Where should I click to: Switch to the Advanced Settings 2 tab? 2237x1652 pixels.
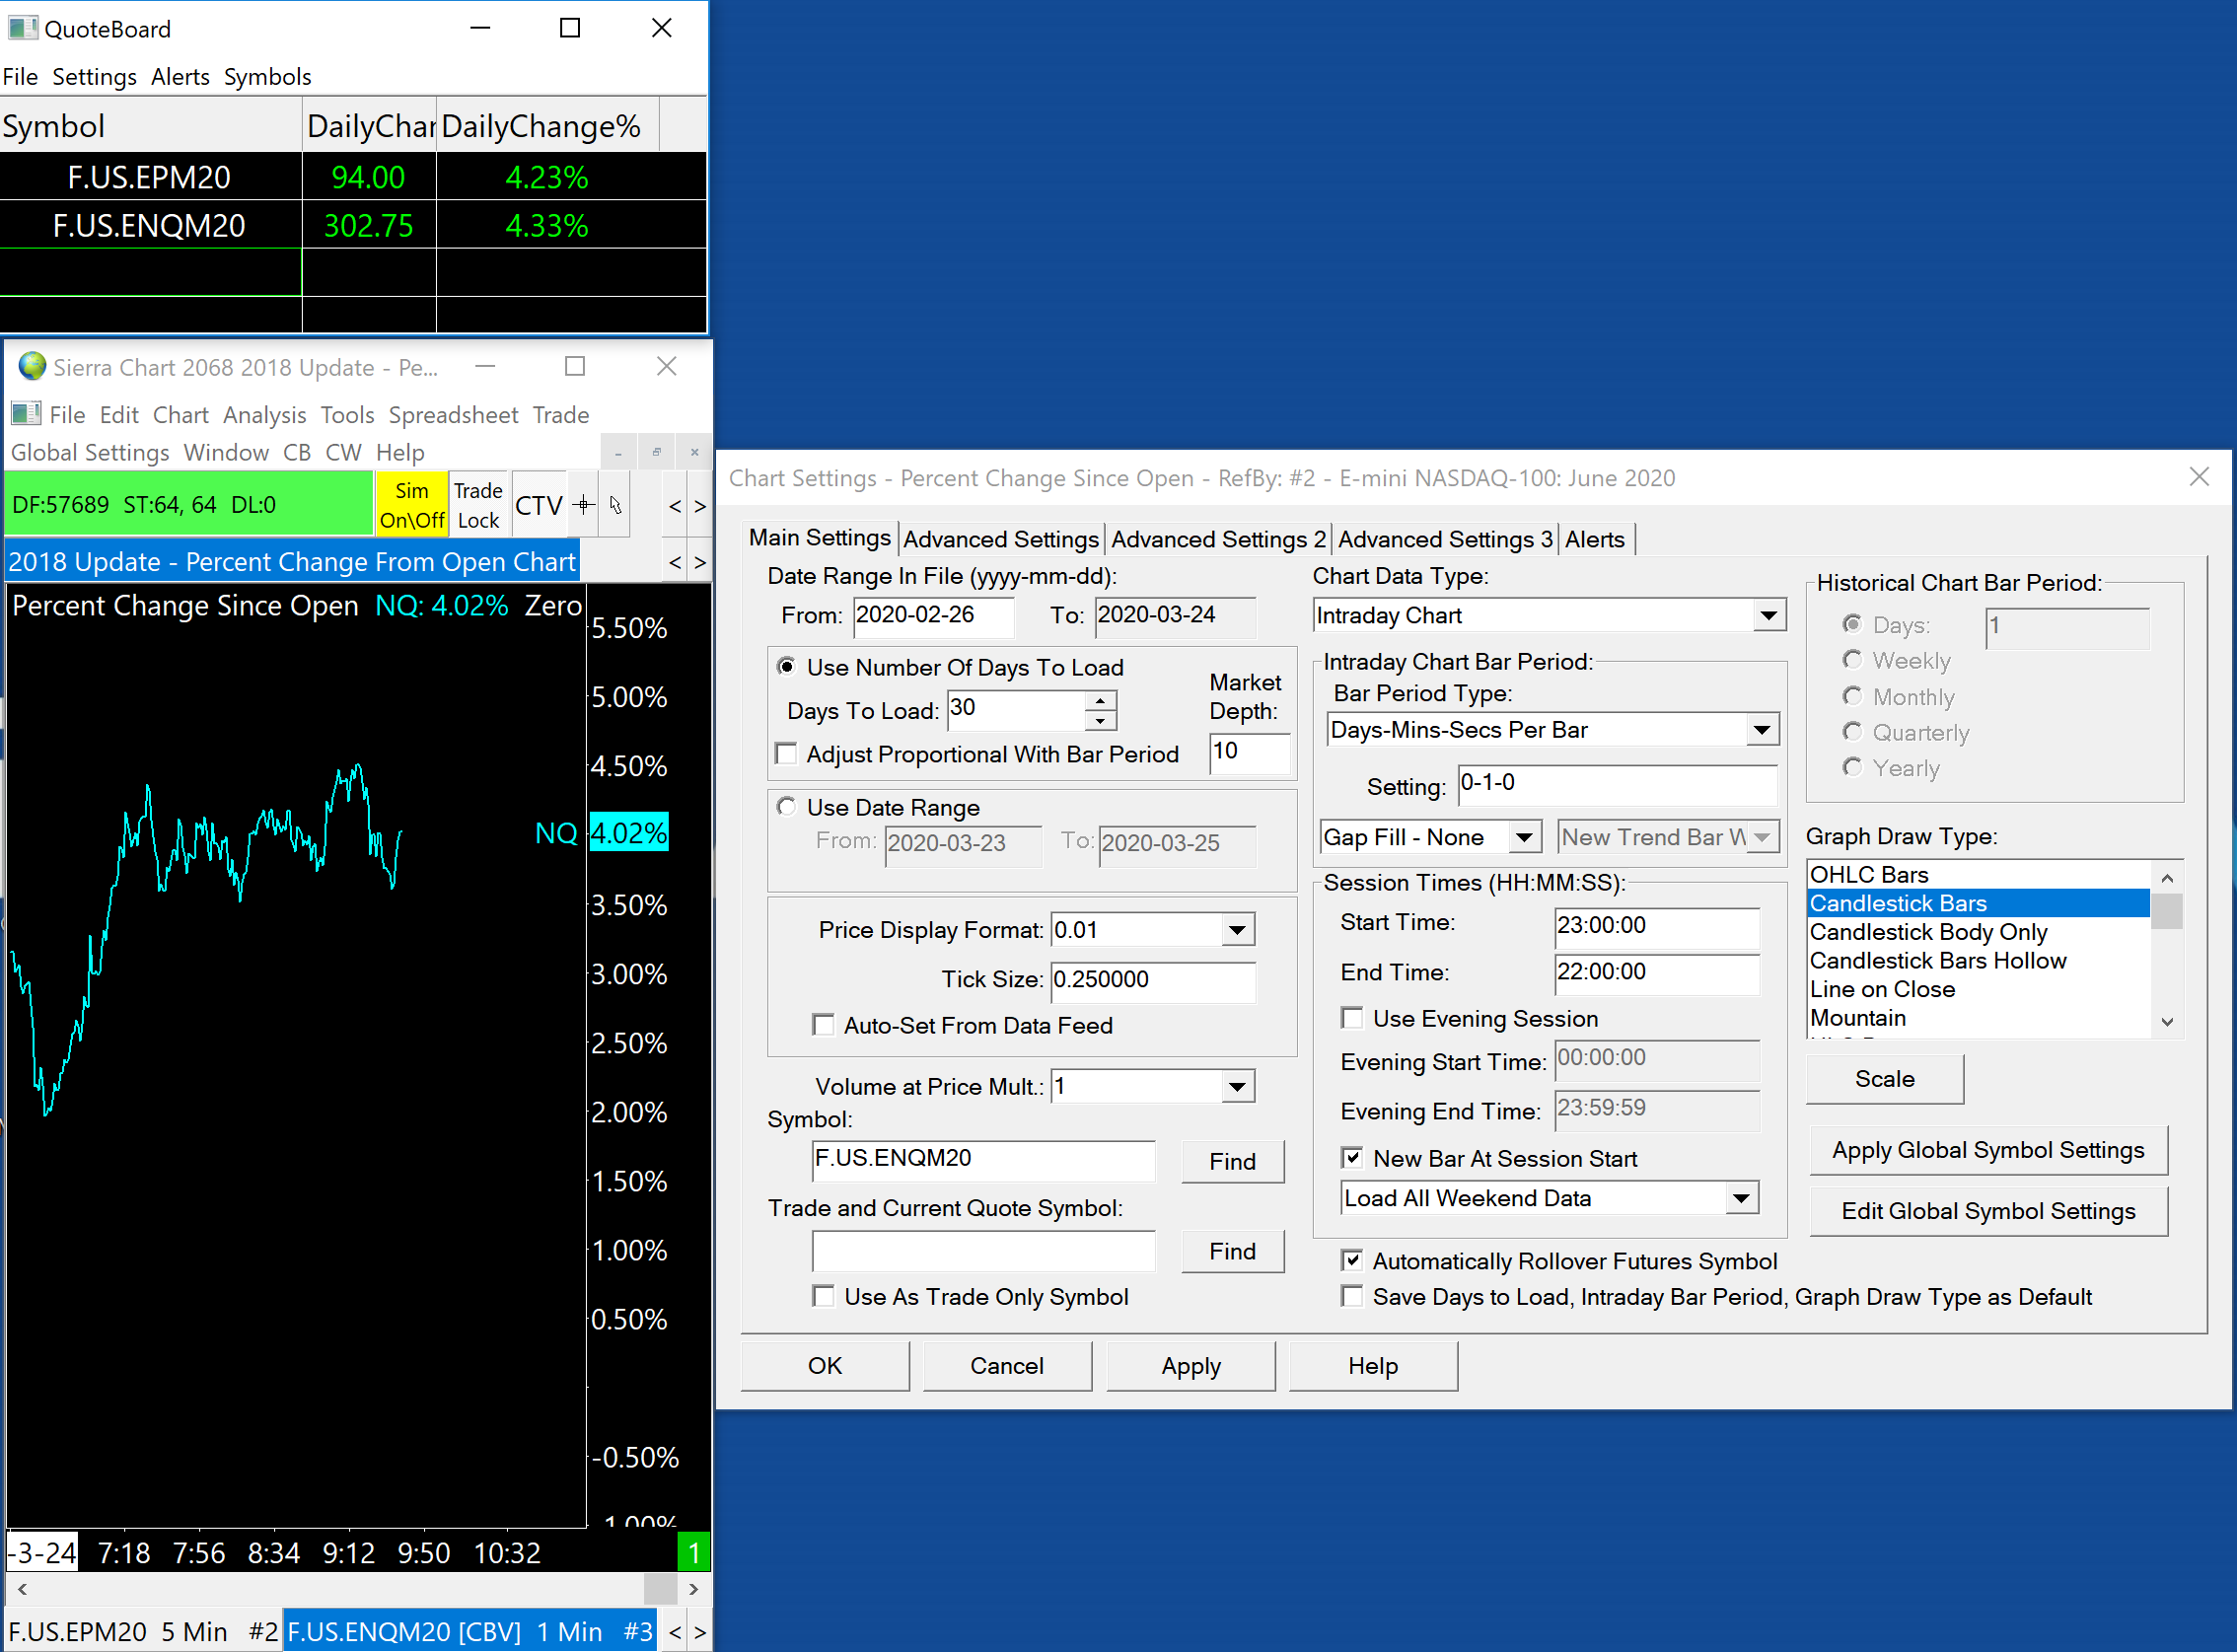point(1217,539)
